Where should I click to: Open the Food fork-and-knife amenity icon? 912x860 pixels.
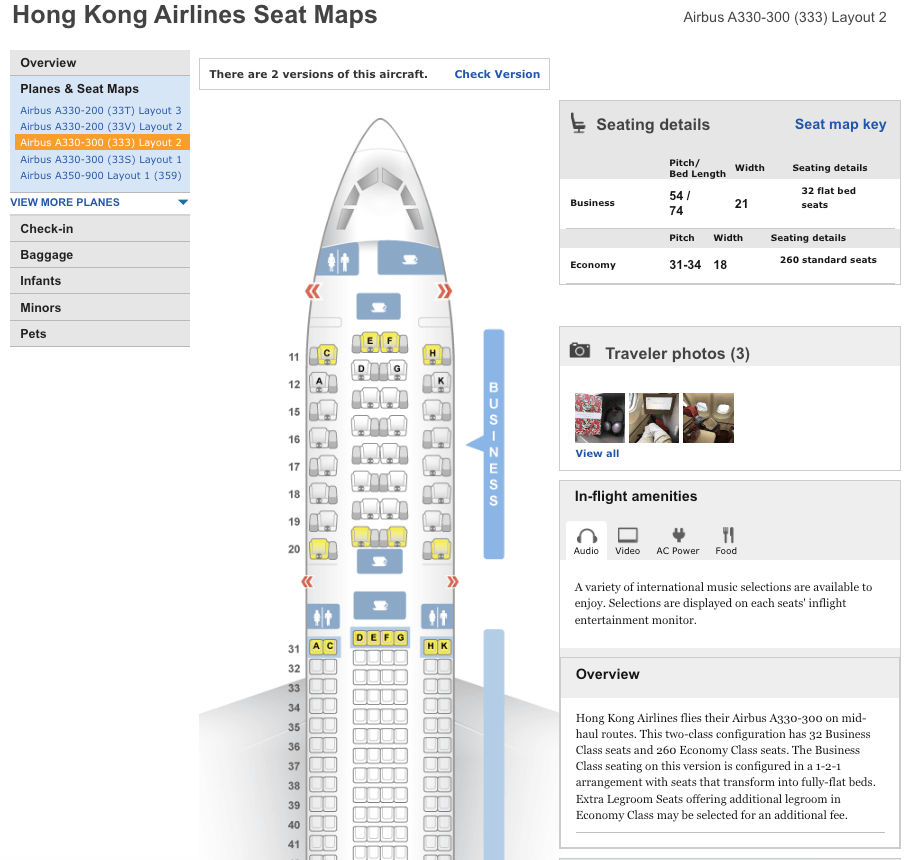click(727, 540)
